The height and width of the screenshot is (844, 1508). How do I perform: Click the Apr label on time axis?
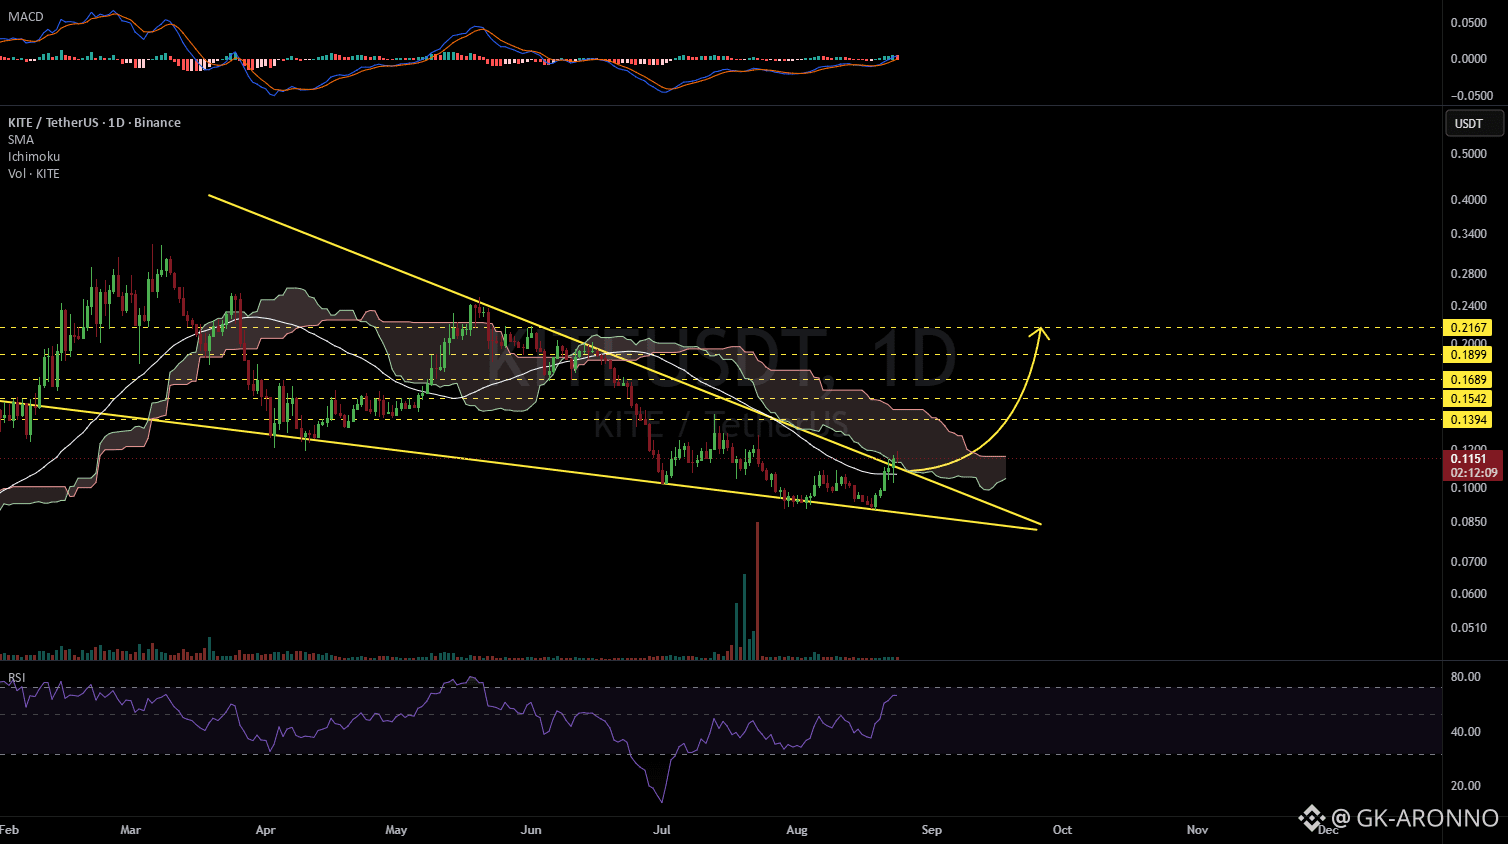click(x=265, y=830)
